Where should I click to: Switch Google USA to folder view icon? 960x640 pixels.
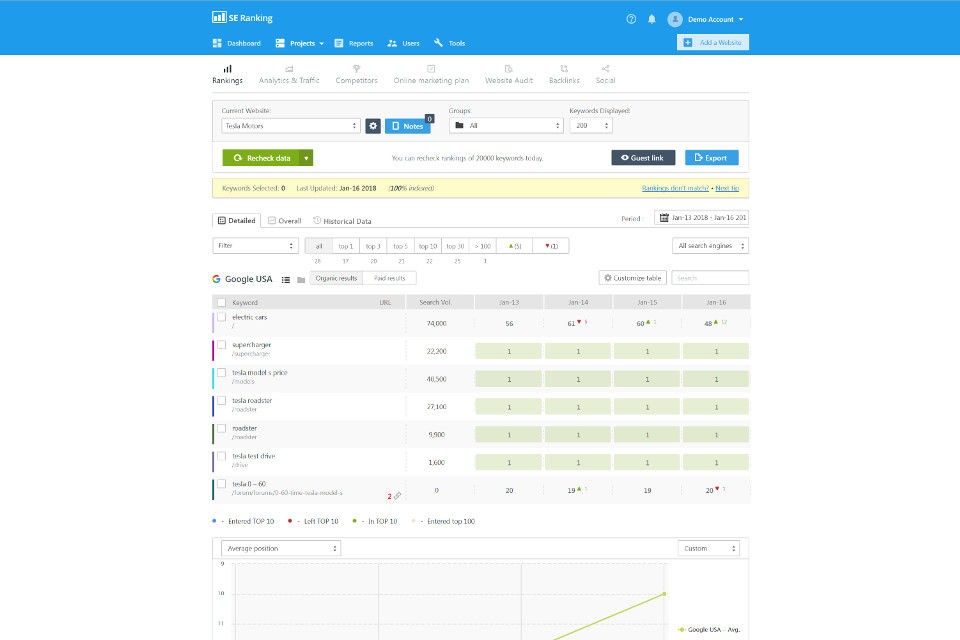point(301,280)
